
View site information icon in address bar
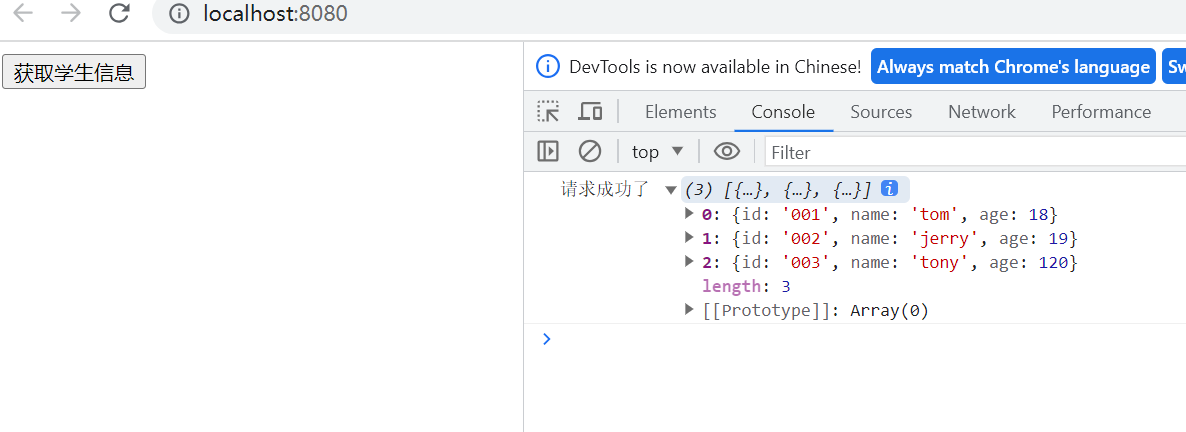coord(180,14)
